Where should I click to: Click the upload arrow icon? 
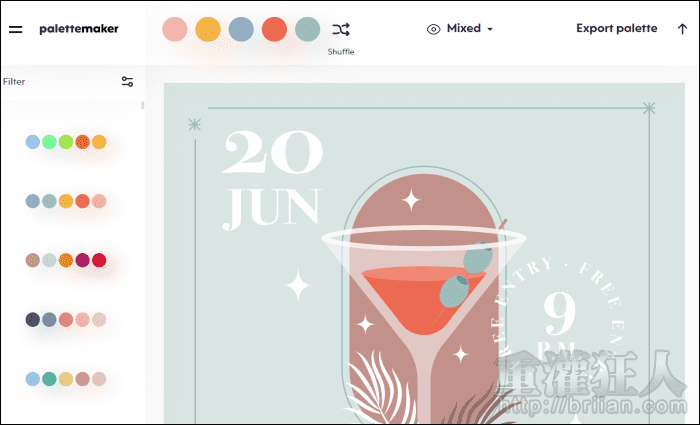(x=682, y=29)
